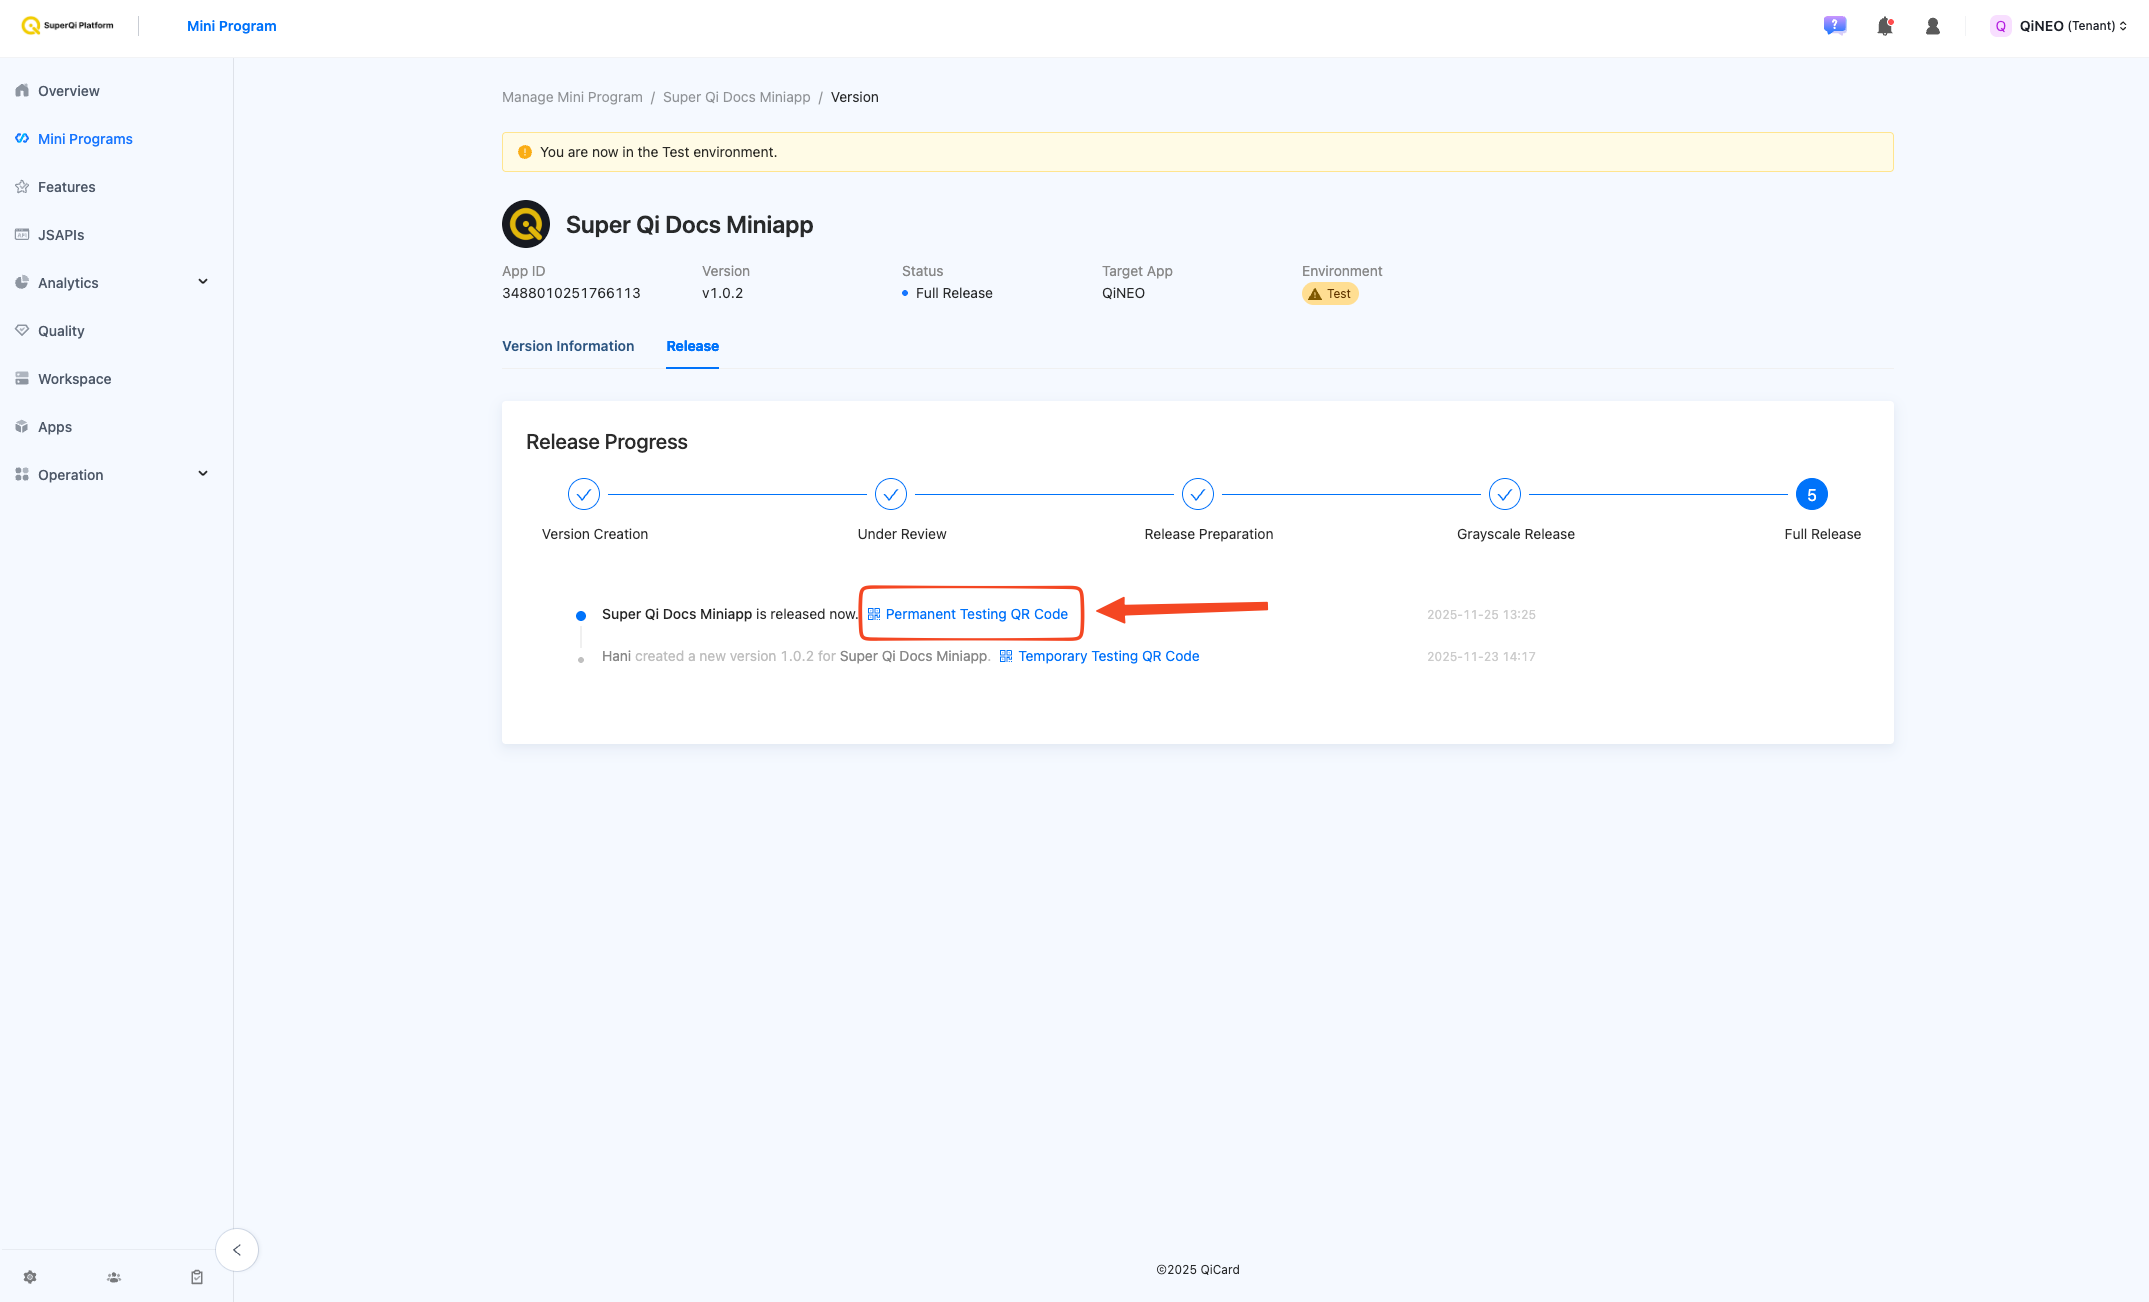Open the team members icon in sidebar footer
This screenshot has width=2149, height=1302.
[114, 1277]
